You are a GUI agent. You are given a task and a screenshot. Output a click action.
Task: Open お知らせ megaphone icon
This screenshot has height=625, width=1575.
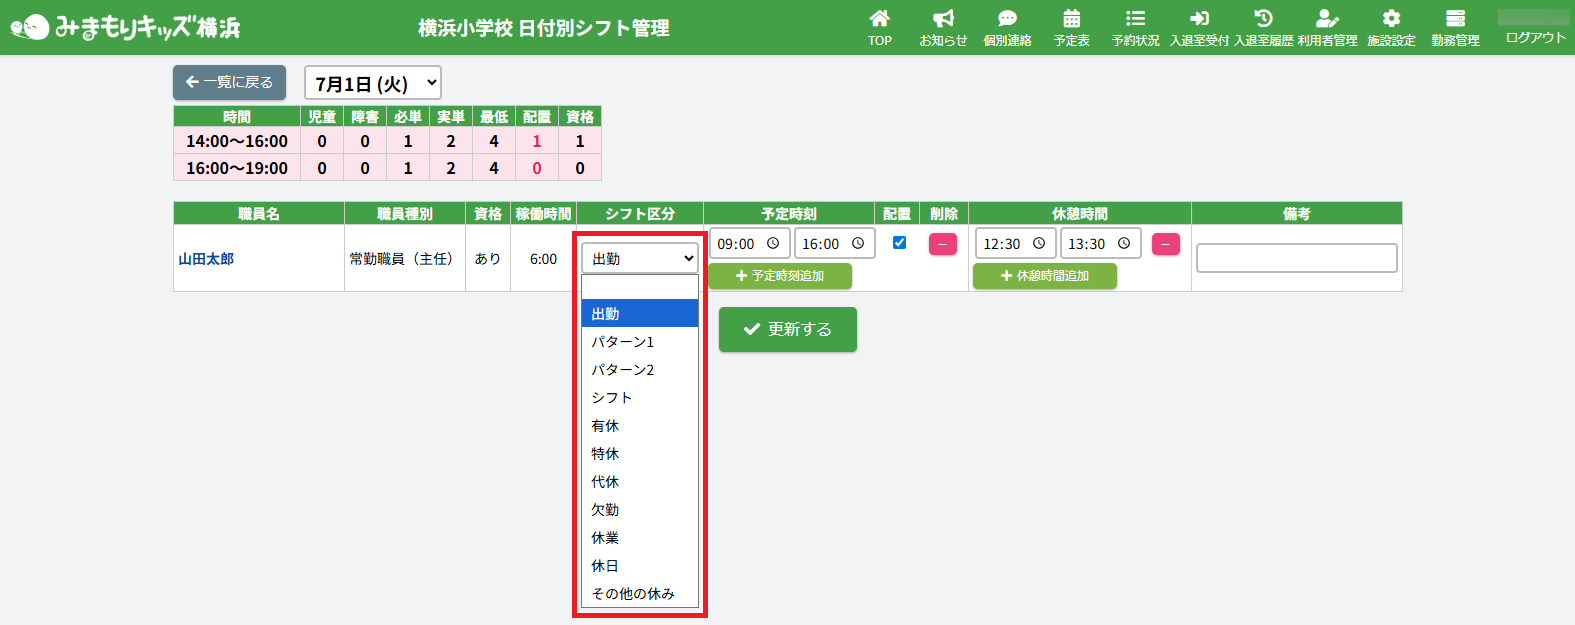click(x=943, y=19)
